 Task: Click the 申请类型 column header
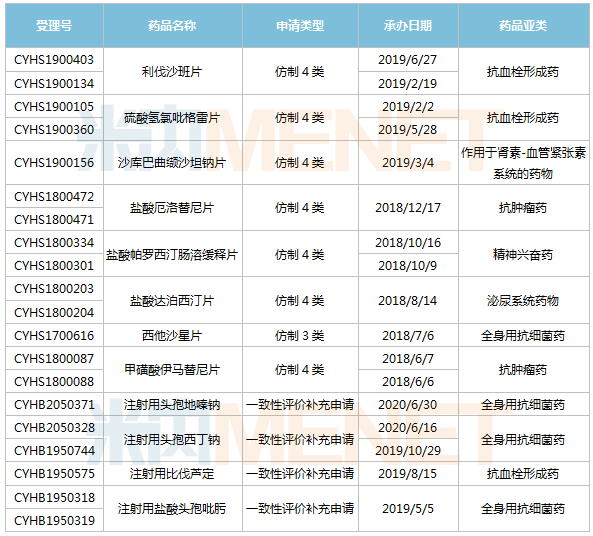(x=300, y=26)
